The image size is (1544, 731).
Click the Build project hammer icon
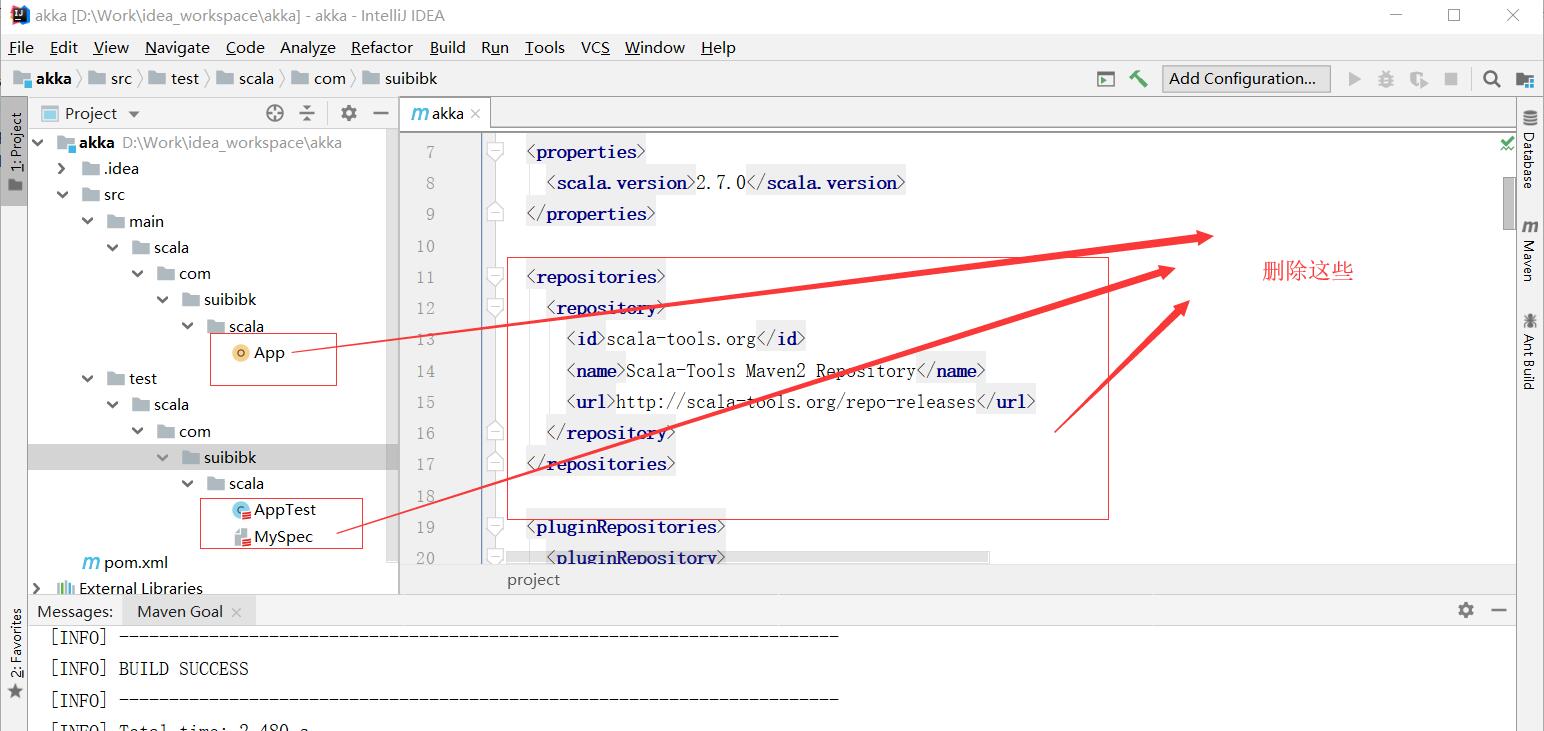pos(1138,78)
